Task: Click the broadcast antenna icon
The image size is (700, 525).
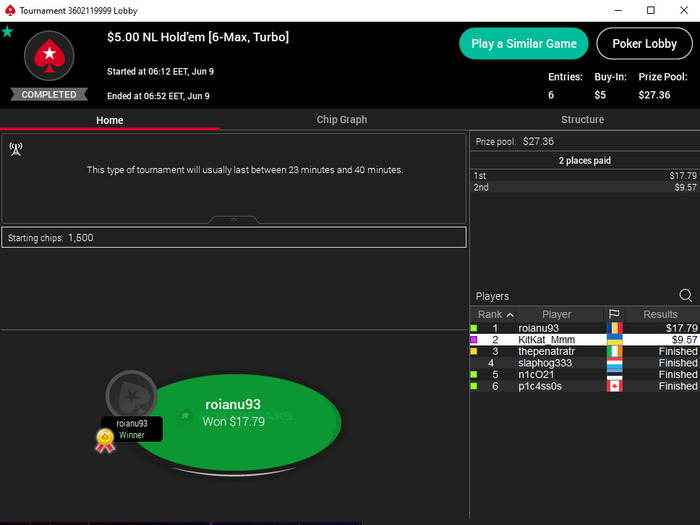Action: (x=16, y=150)
